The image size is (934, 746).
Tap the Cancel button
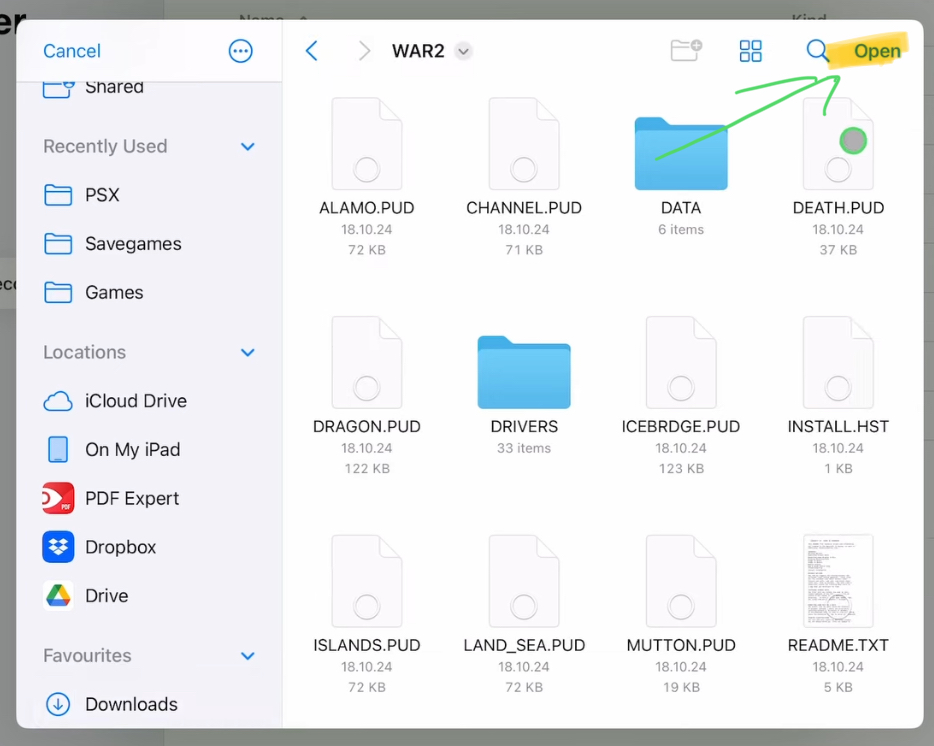click(71, 51)
